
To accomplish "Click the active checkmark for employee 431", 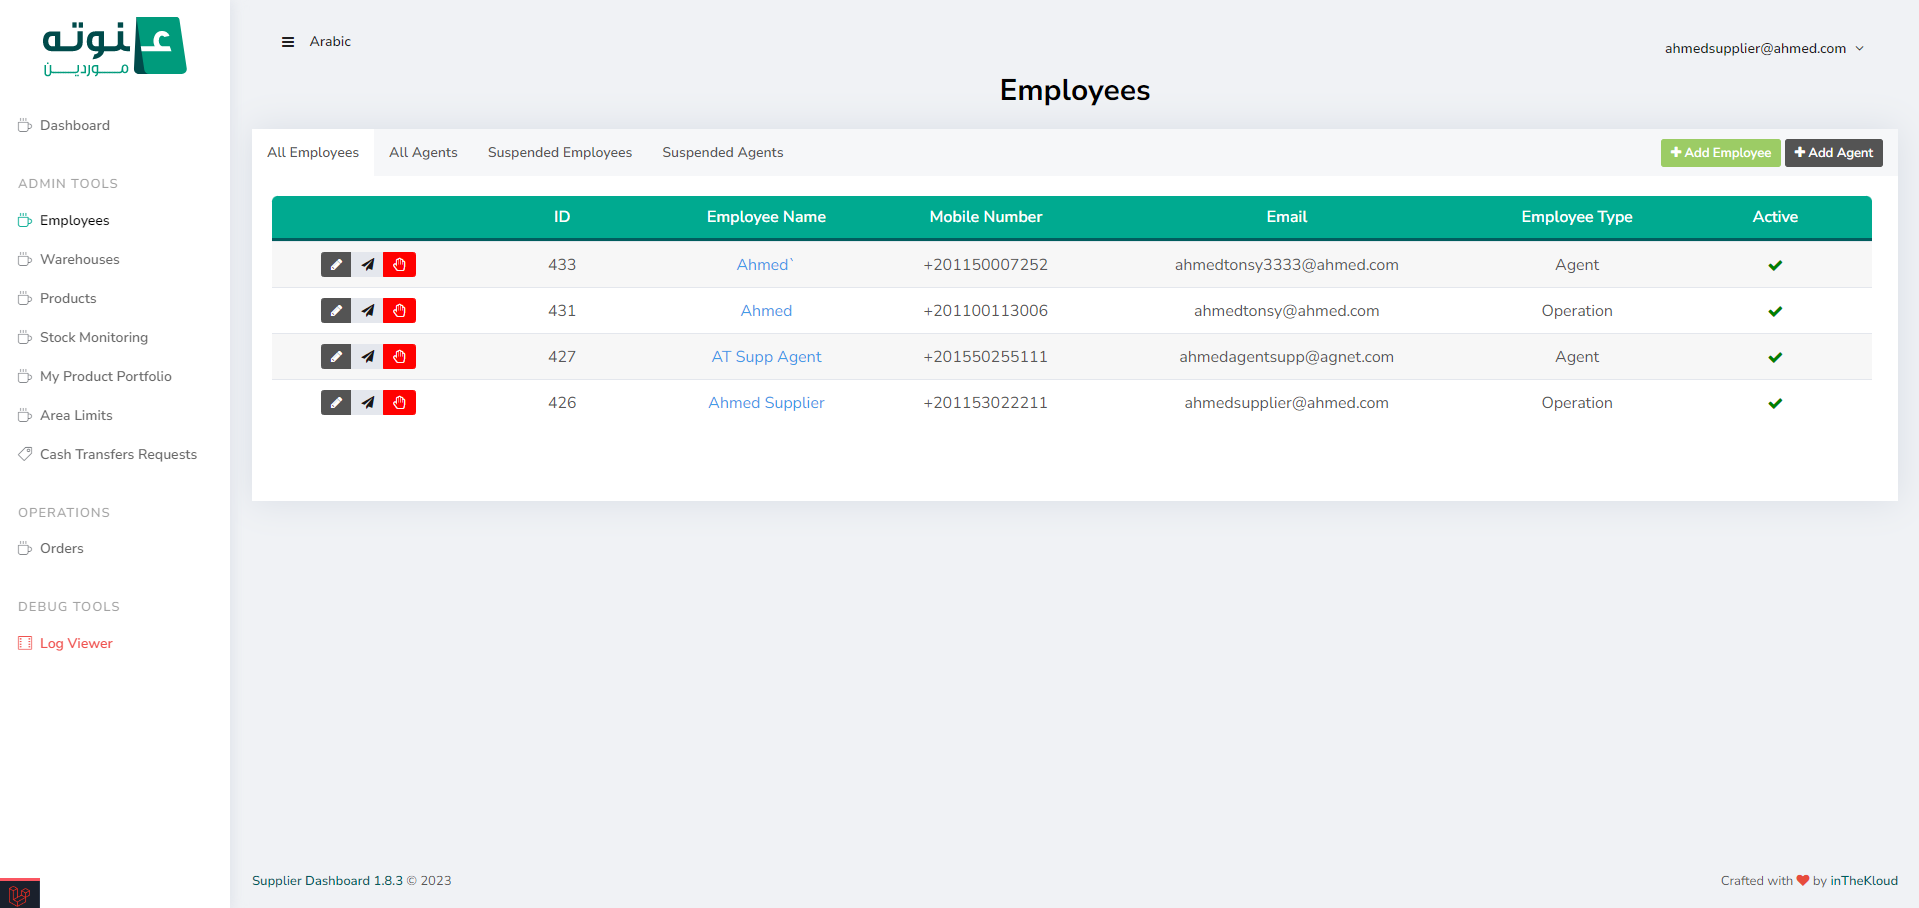I will tap(1775, 312).
